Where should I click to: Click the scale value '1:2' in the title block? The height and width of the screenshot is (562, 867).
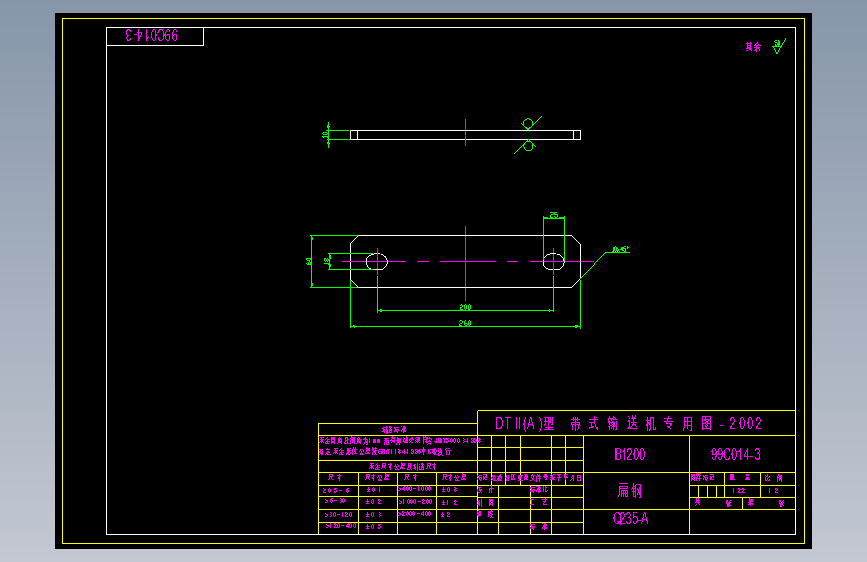pyautogui.click(x=773, y=491)
